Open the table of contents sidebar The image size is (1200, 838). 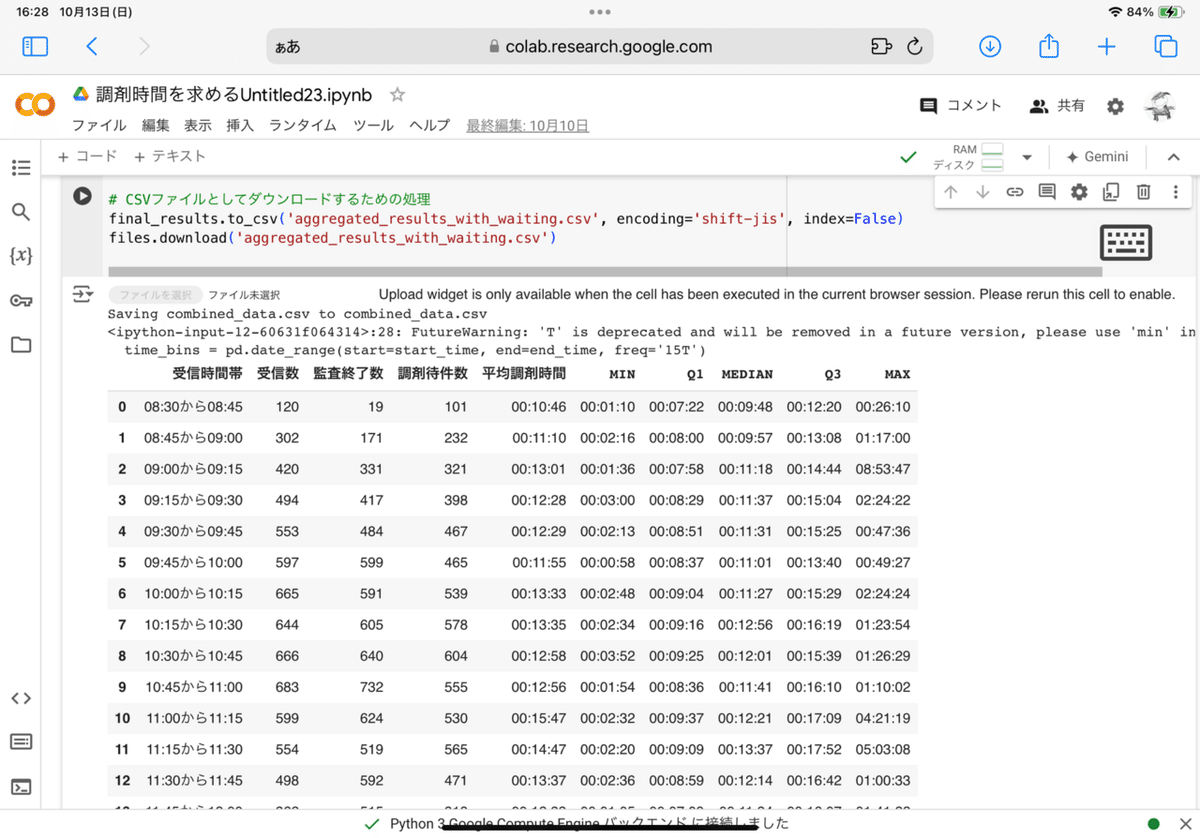point(21,168)
